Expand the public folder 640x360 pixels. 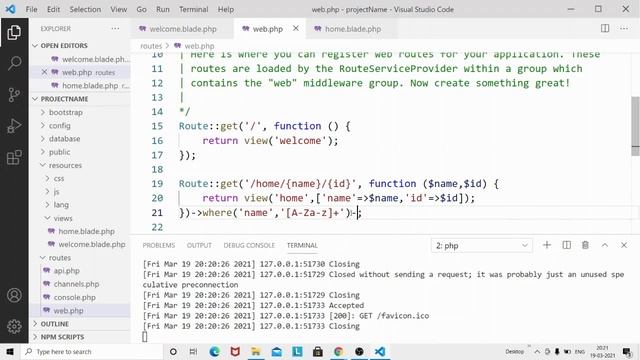click(x=60, y=152)
